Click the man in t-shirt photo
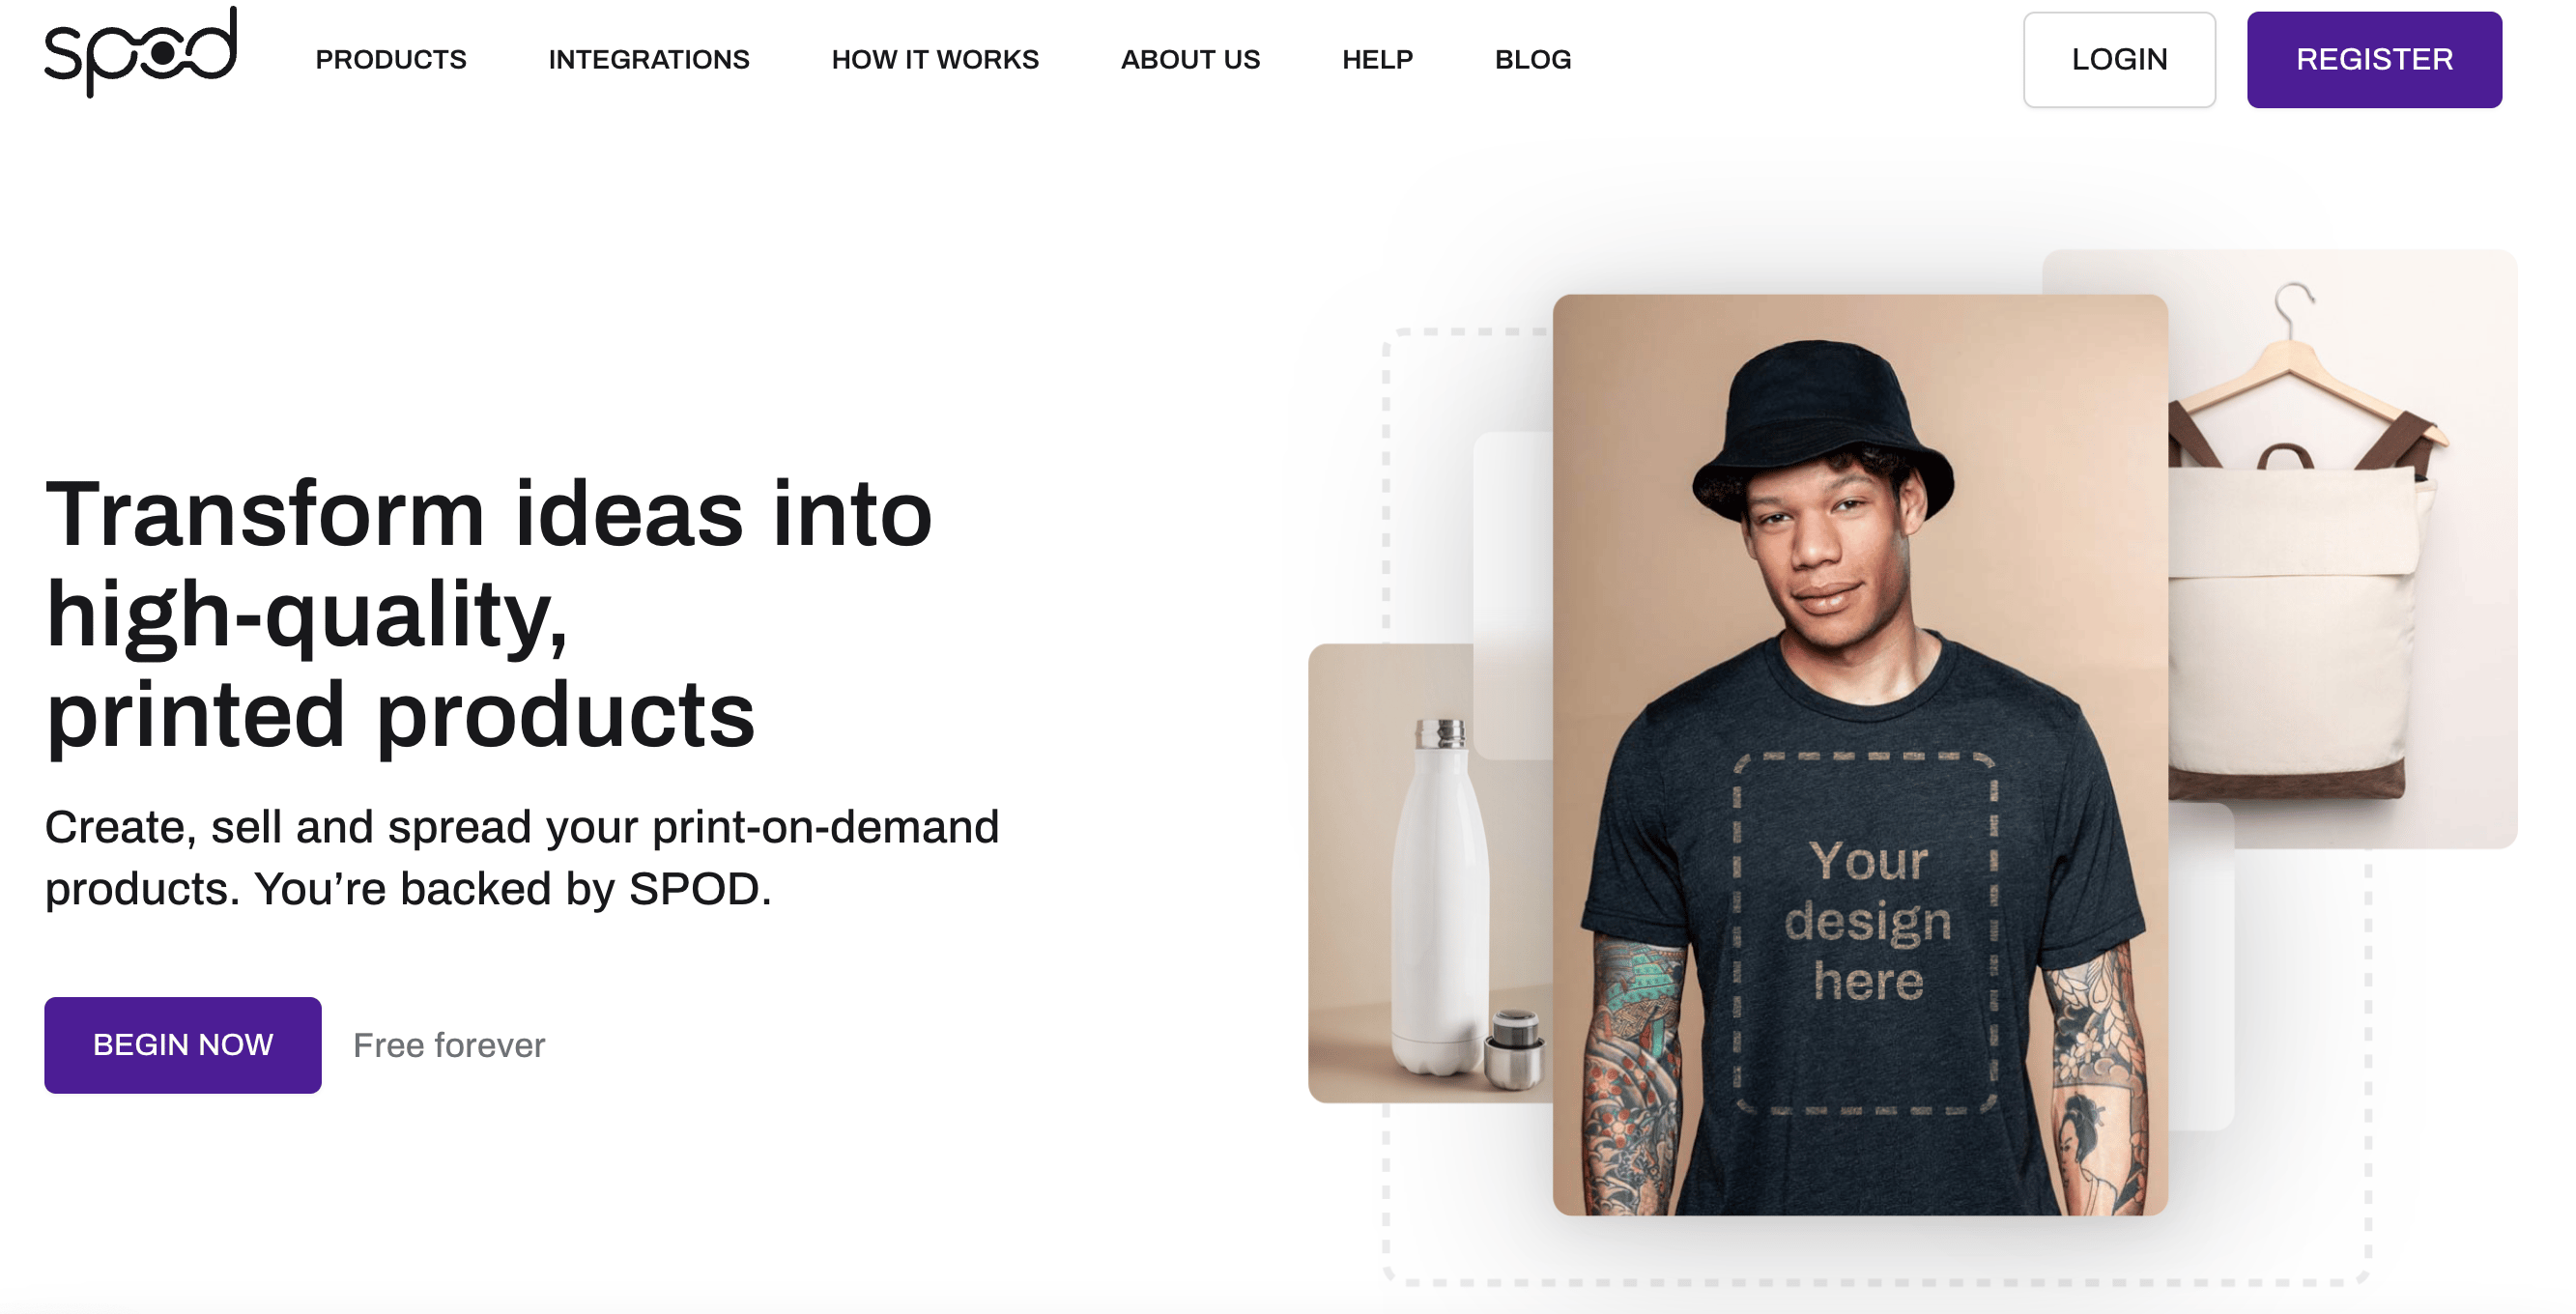 (x=1860, y=755)
